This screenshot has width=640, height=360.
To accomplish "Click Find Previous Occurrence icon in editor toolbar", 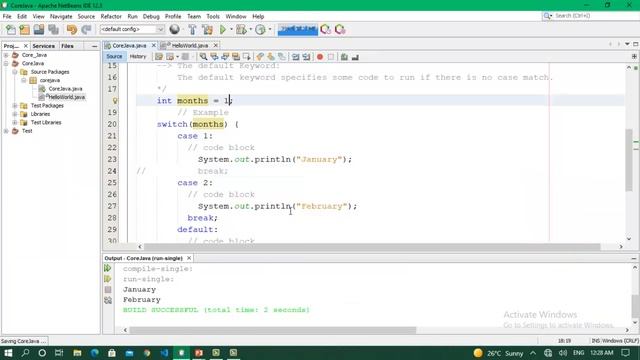I will 214,57.
